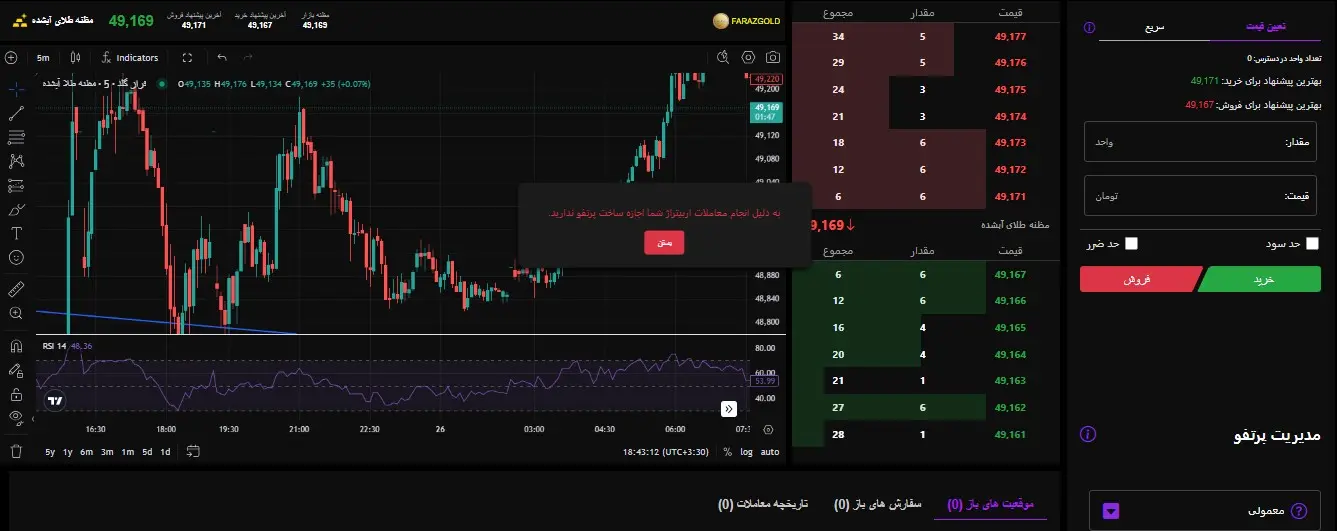Activate the magnet mode icon
This screenshot has width=1337, height=531.
coord(16,347)
